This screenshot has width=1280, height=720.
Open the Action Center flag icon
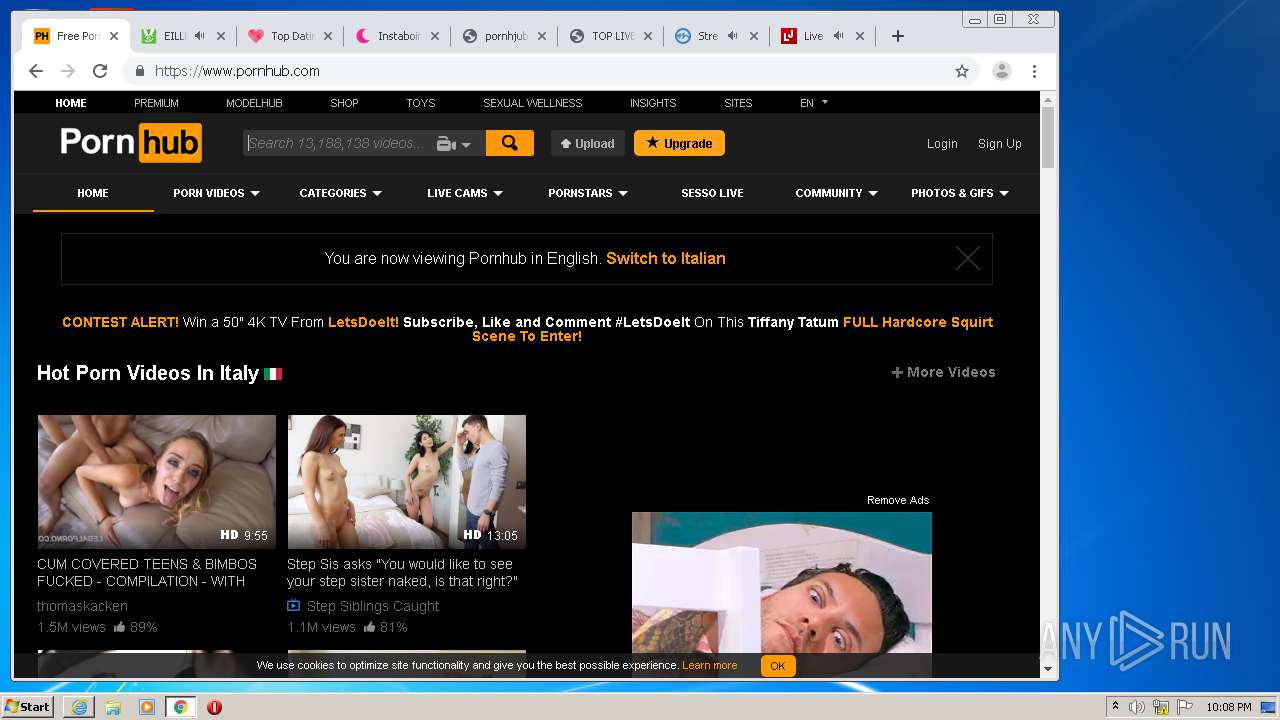(x=1185, y=707)
